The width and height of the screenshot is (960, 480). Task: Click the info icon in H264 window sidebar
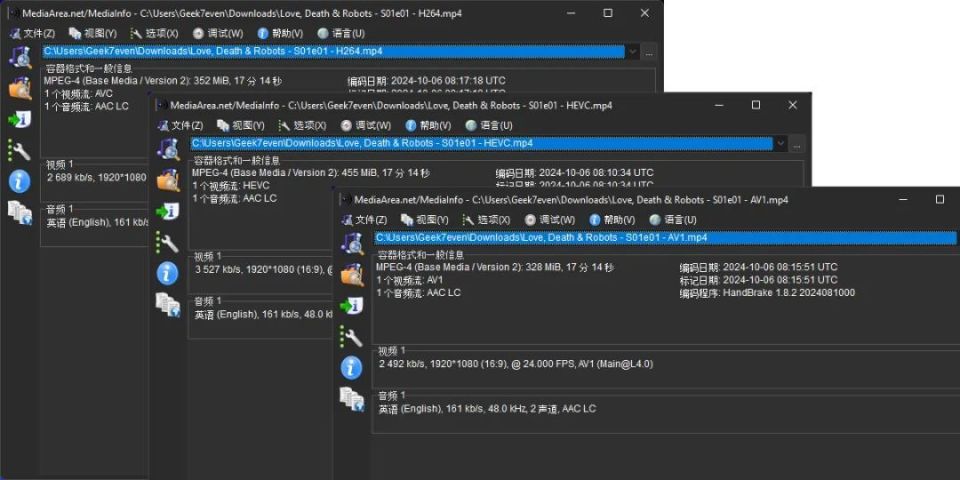tap(20, 181)
